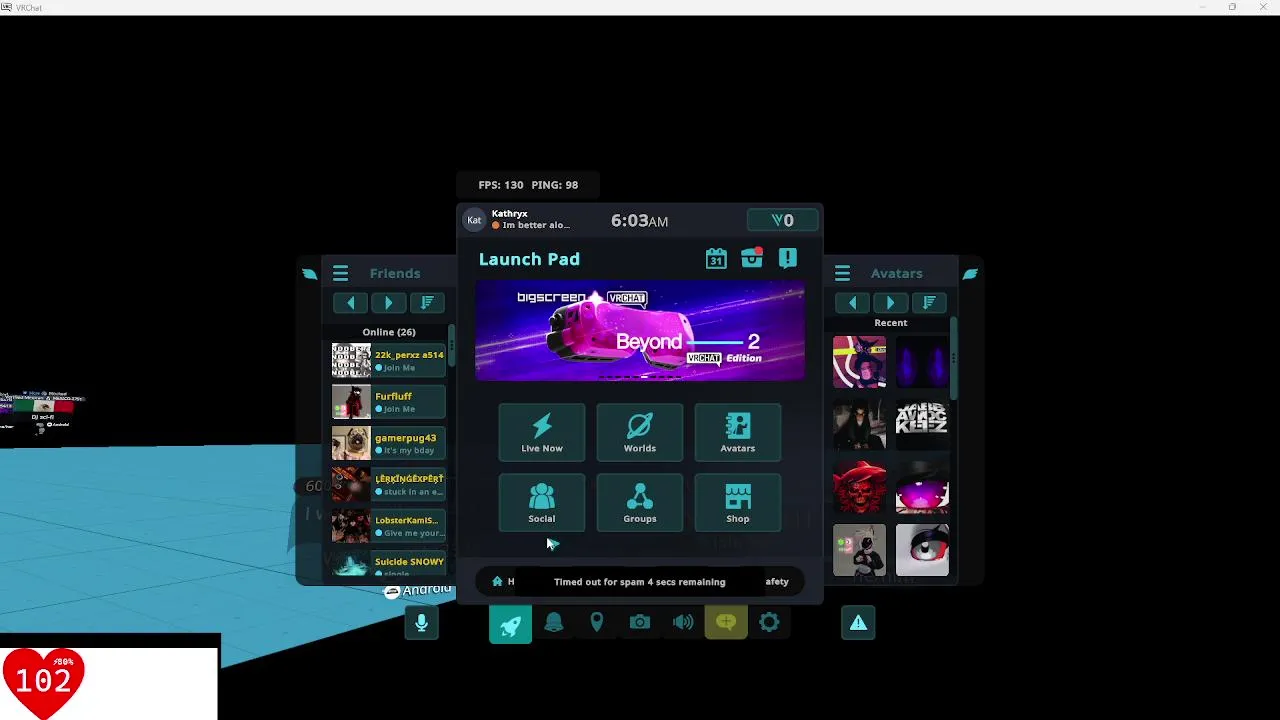
Task: Open the camera tab
Action: [639, 623]
